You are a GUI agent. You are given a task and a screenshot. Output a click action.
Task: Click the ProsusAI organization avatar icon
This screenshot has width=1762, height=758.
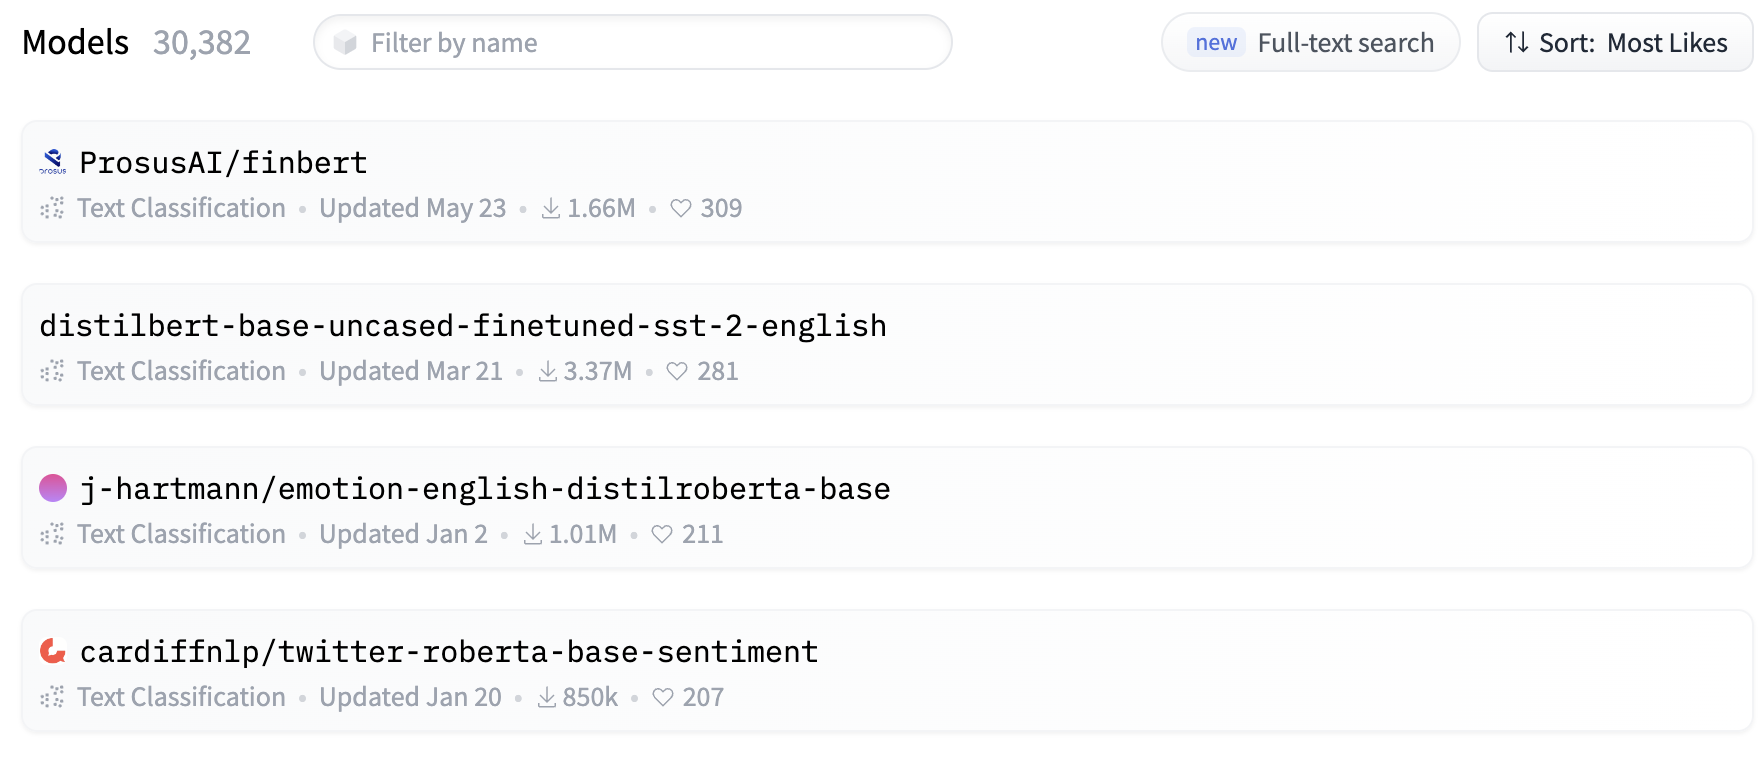53,162
